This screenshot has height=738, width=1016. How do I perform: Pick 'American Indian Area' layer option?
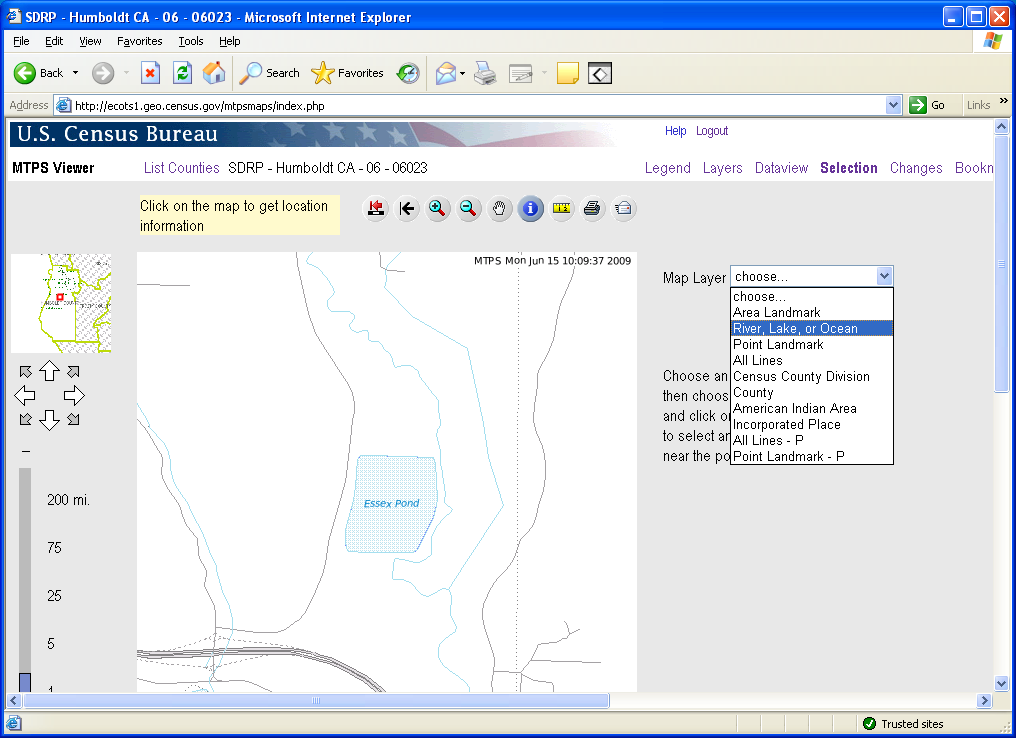tap(794, 408)
